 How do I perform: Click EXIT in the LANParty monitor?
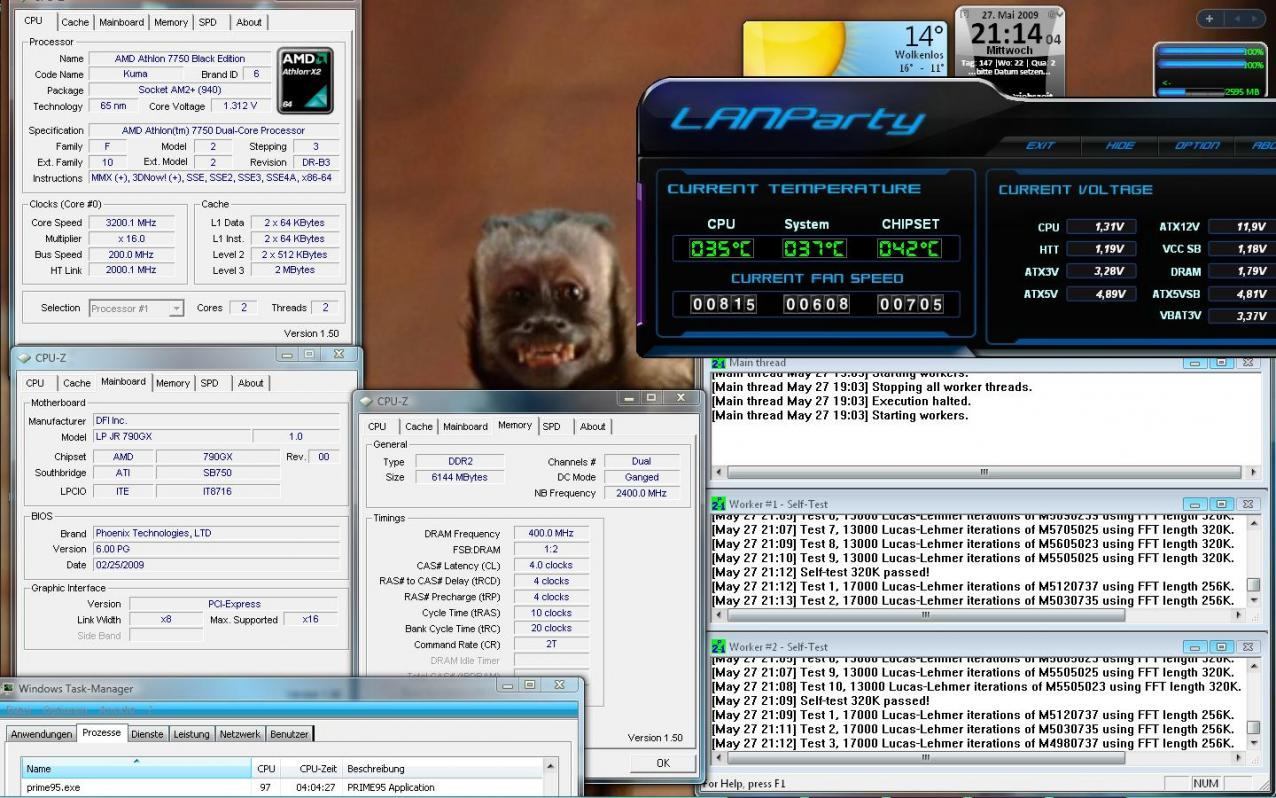pos(1040,145)
